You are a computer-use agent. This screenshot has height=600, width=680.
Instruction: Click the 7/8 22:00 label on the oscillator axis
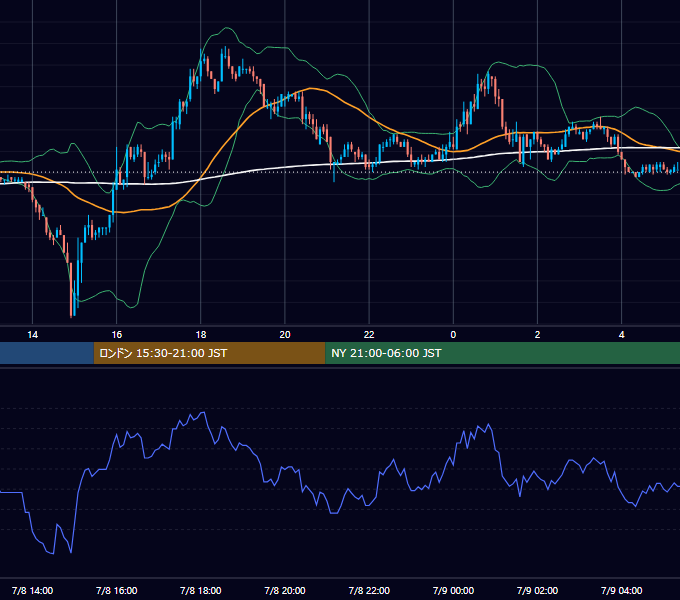click(369, 590)
